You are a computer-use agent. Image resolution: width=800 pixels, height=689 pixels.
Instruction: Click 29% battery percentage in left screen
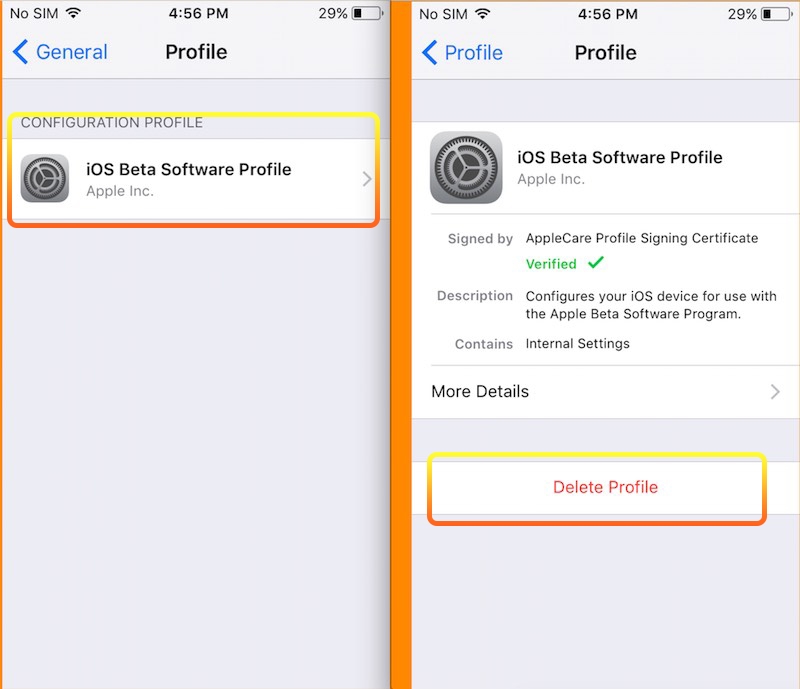coord(333,14)
